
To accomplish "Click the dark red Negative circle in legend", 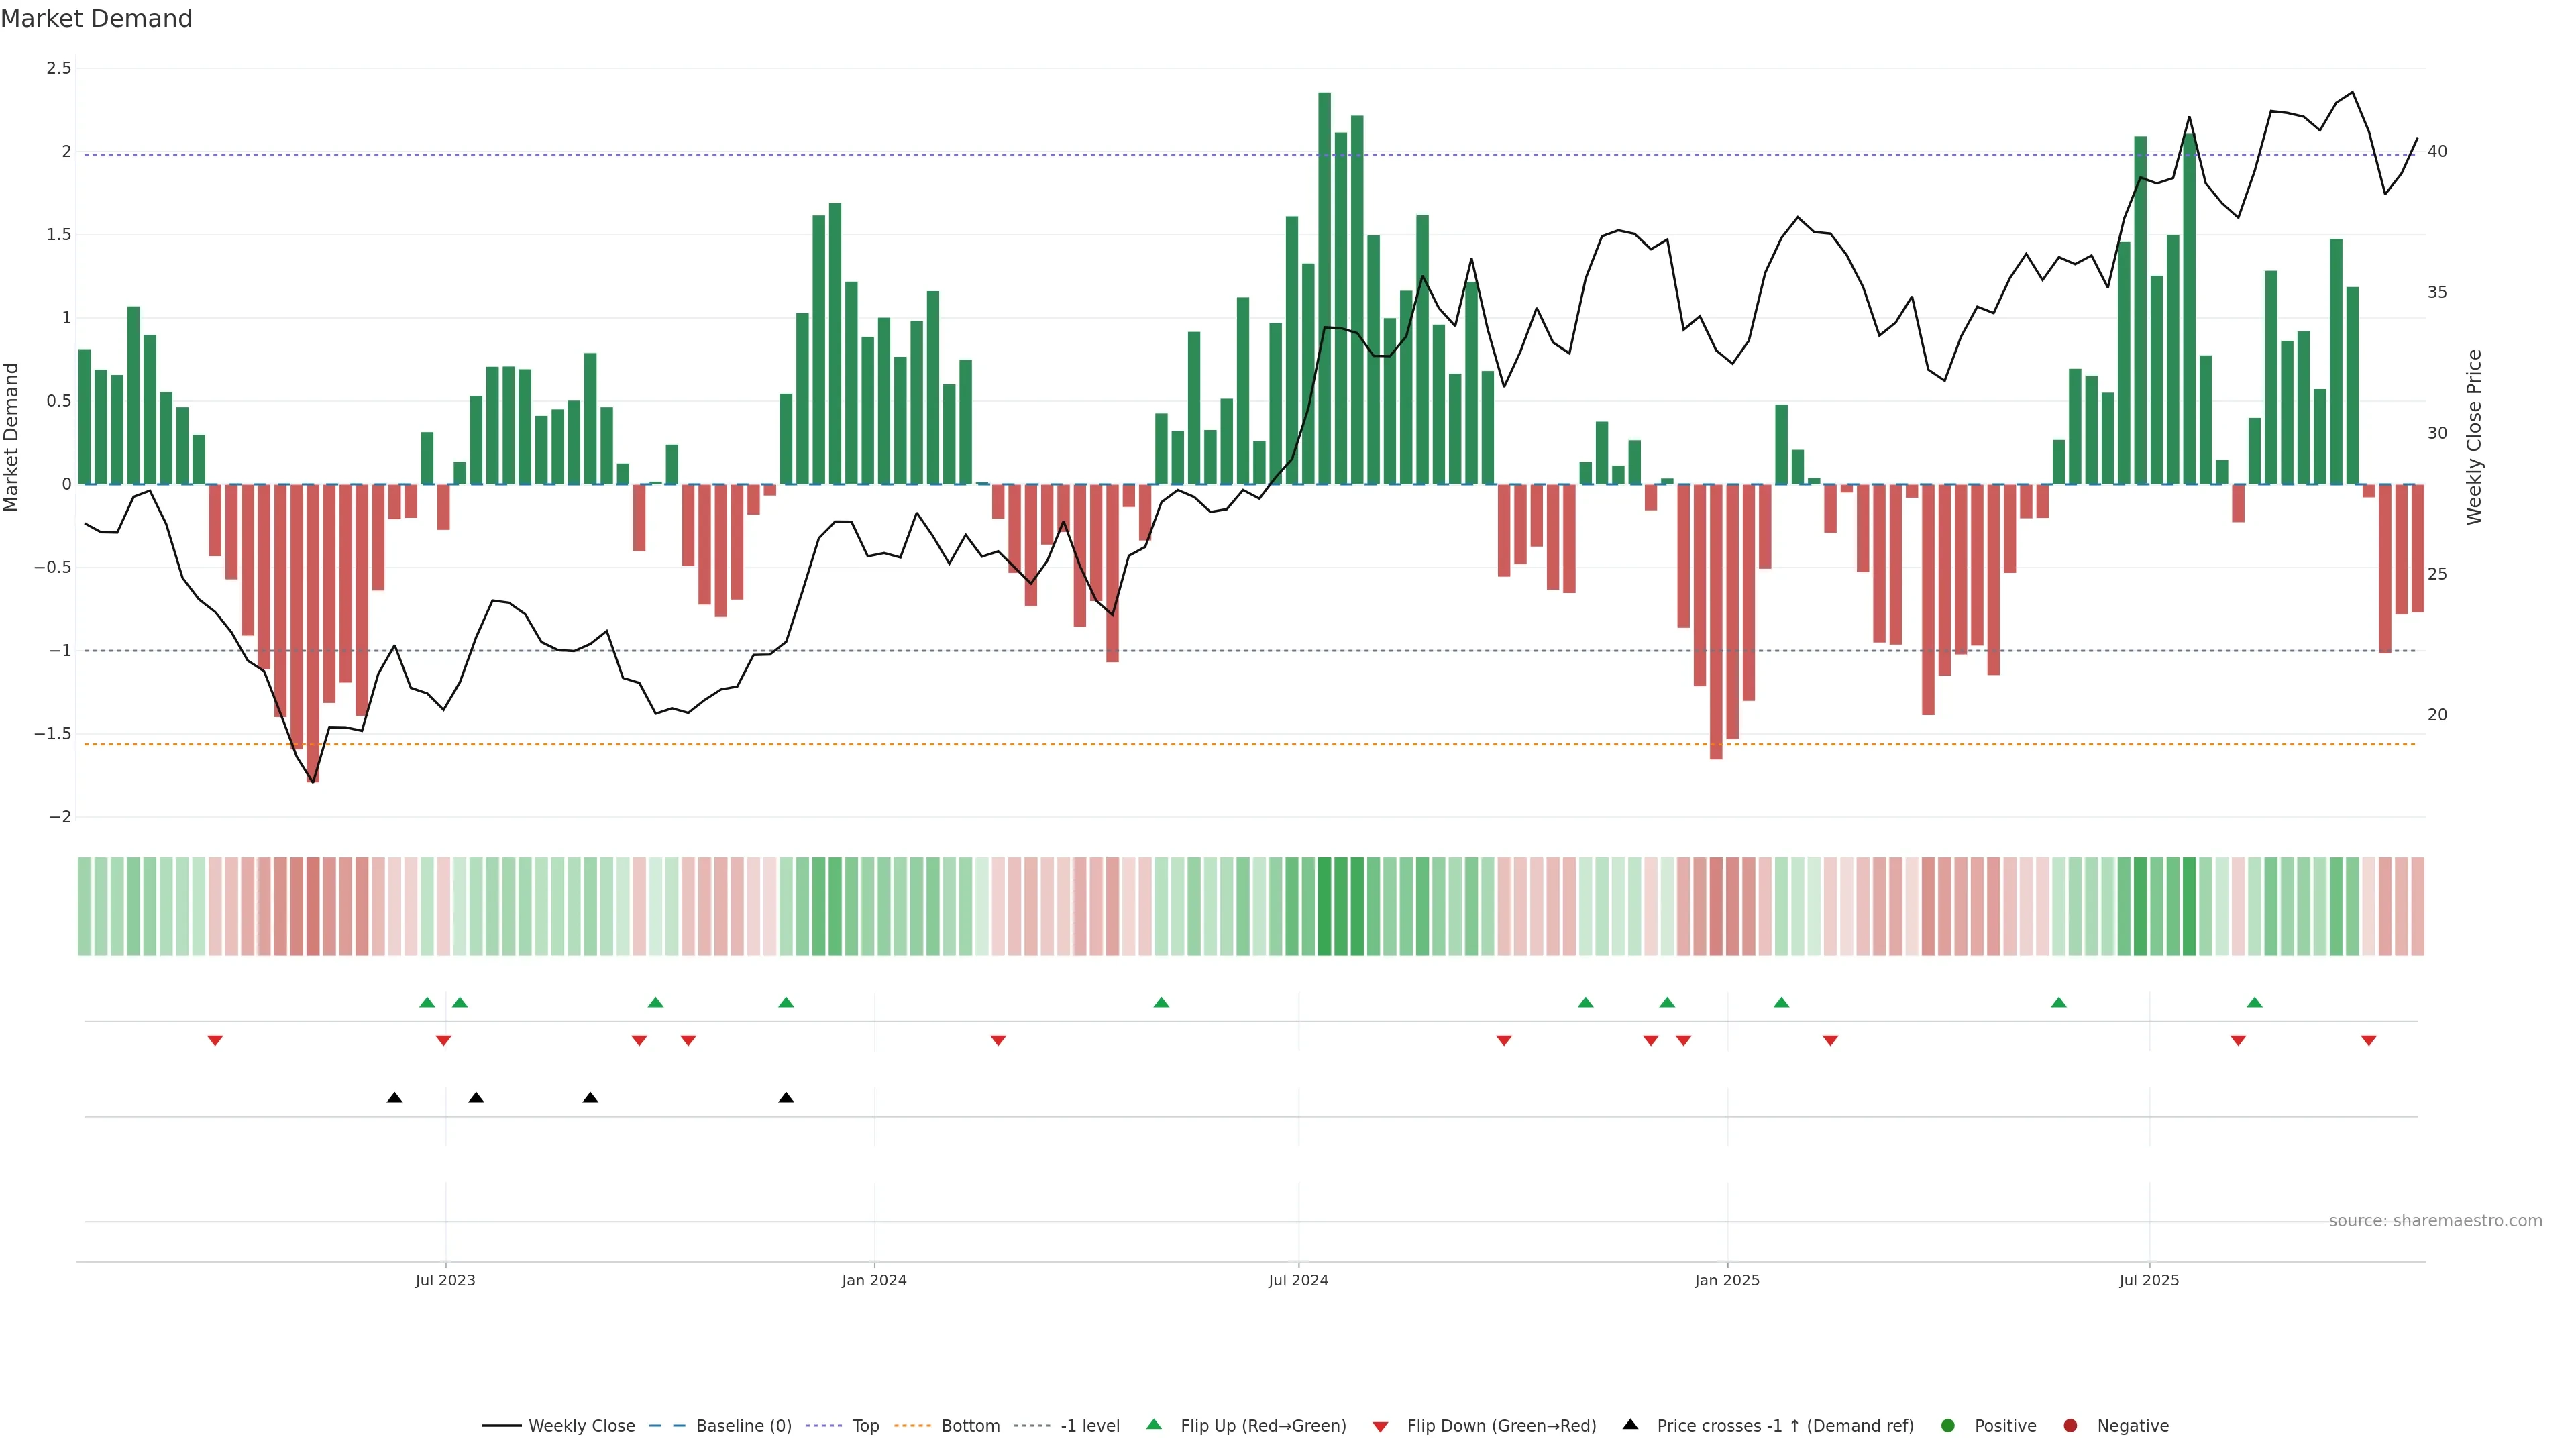I will click(2070, 1426).
